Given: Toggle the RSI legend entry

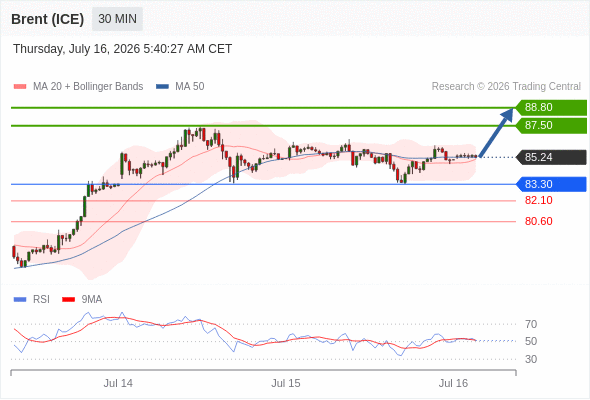Looking at the screenshot, I should 32,299.
